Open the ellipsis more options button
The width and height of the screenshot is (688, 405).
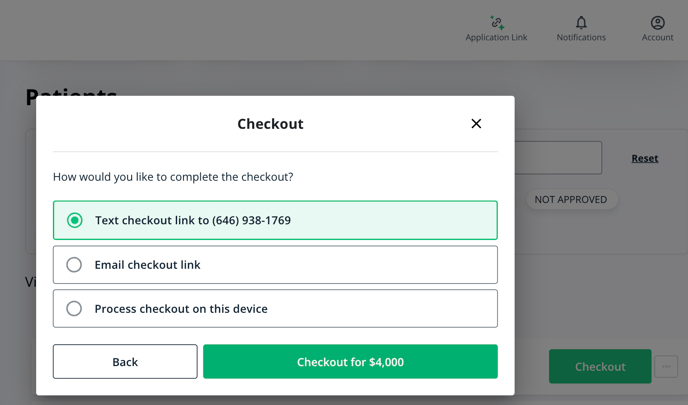(x=666, y=367)
